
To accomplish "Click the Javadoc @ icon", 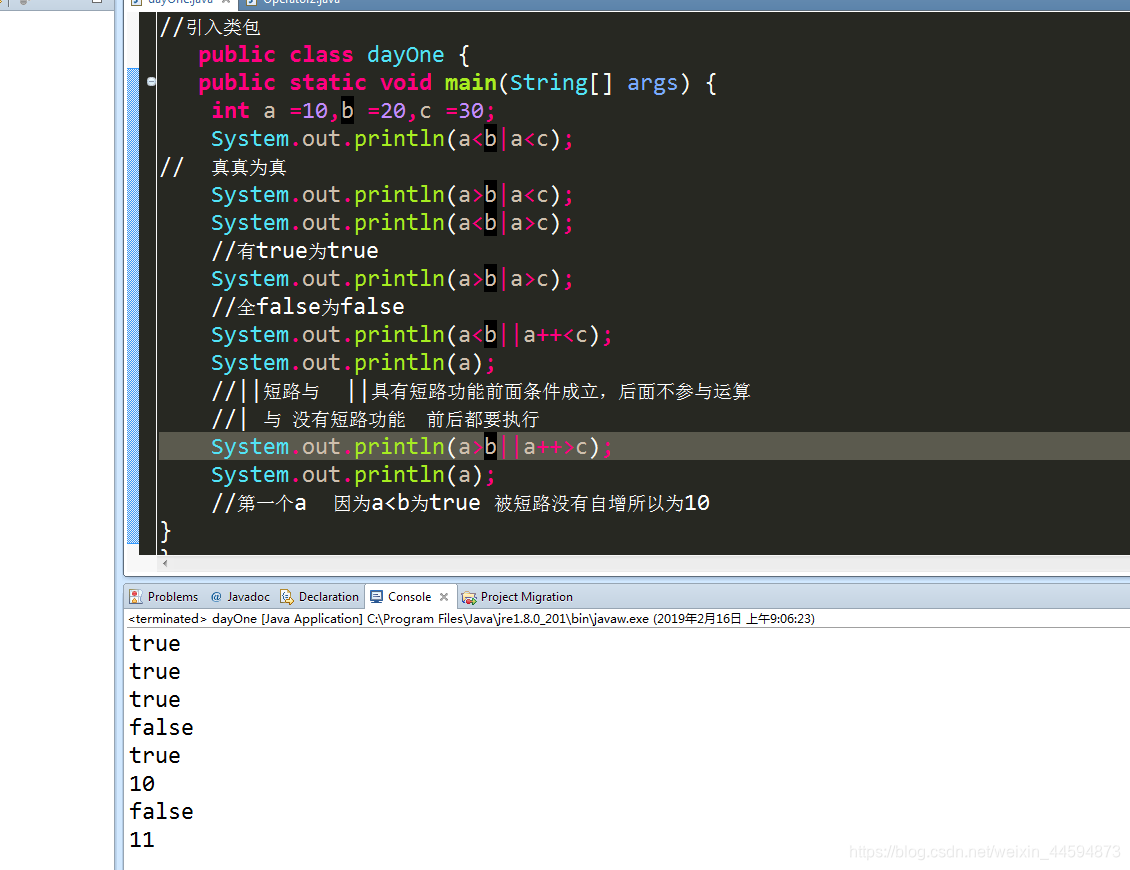I will tap(215, 597).
